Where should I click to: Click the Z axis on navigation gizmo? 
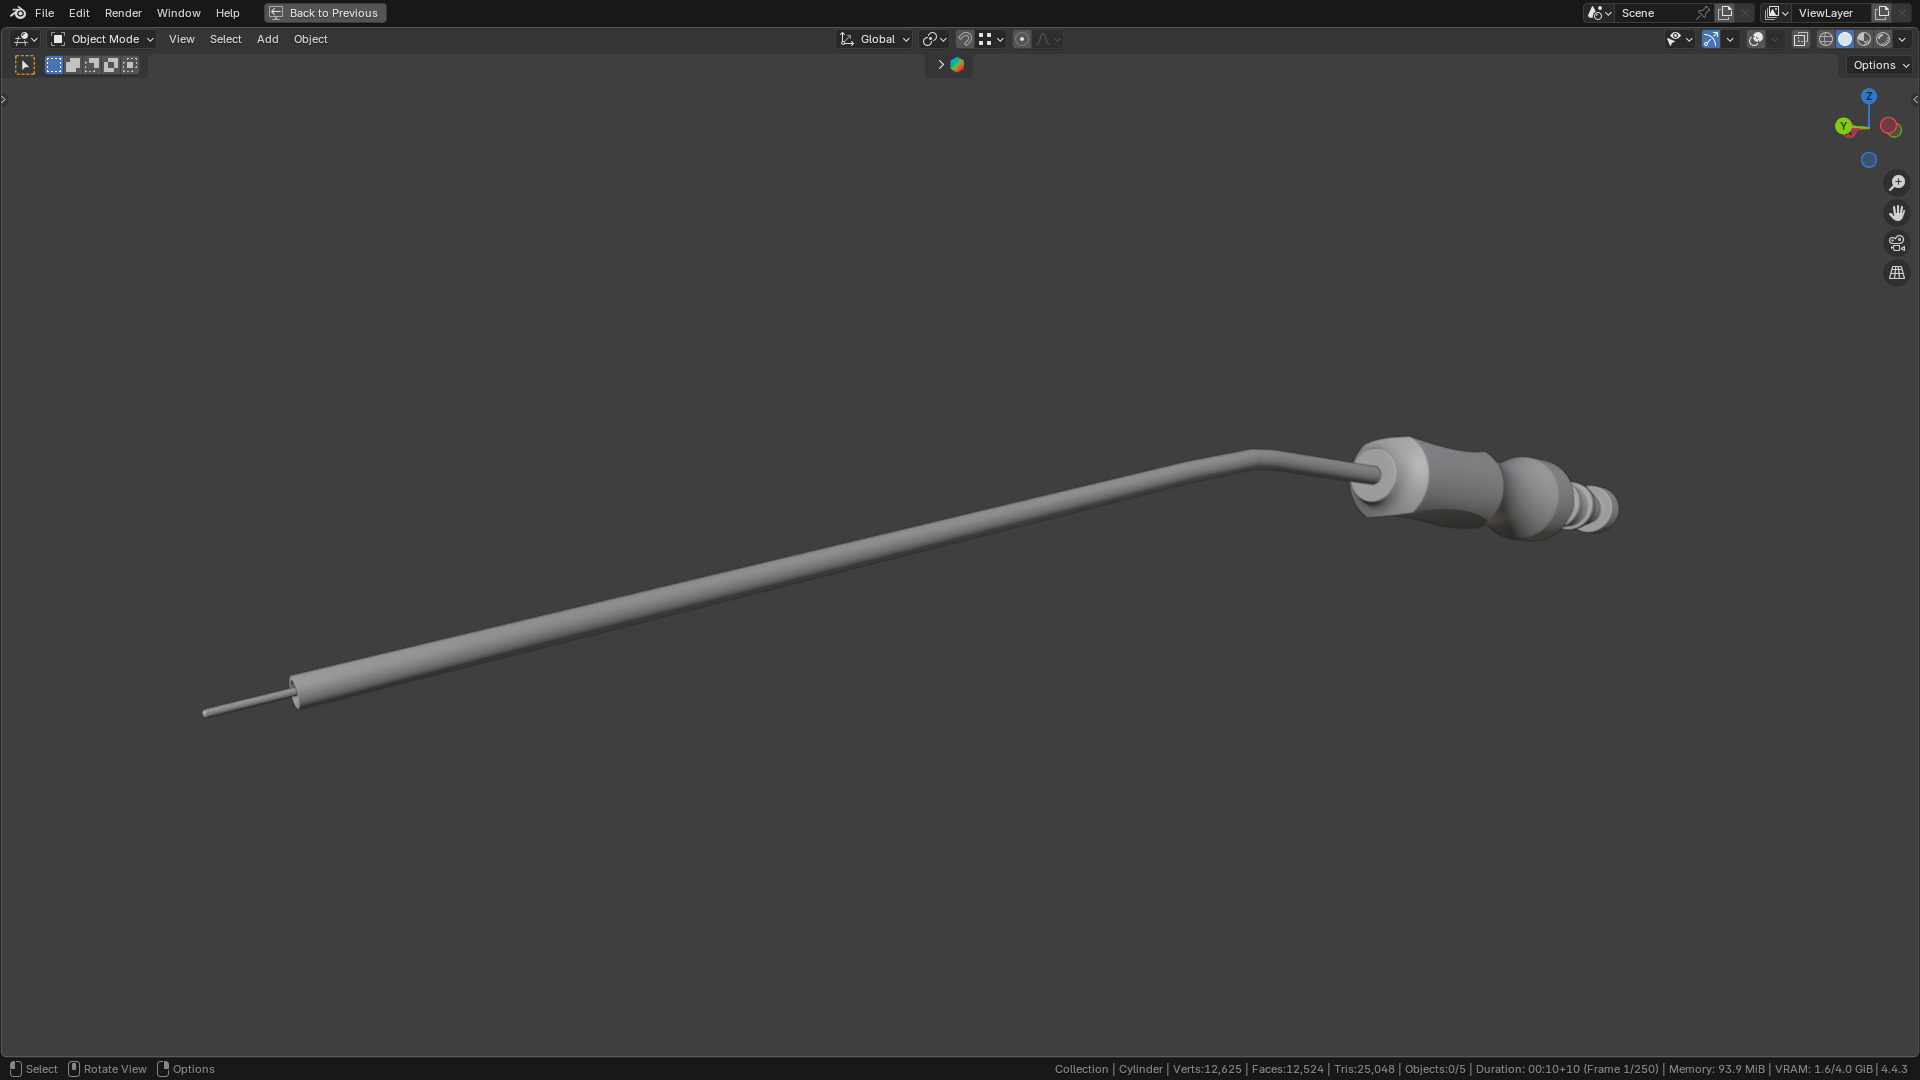(1869, 96)
